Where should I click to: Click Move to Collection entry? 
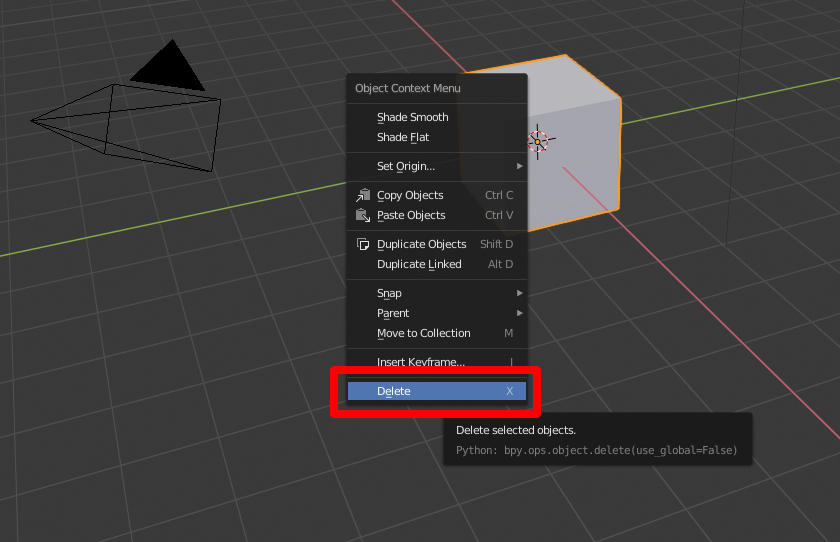[437, 333]
